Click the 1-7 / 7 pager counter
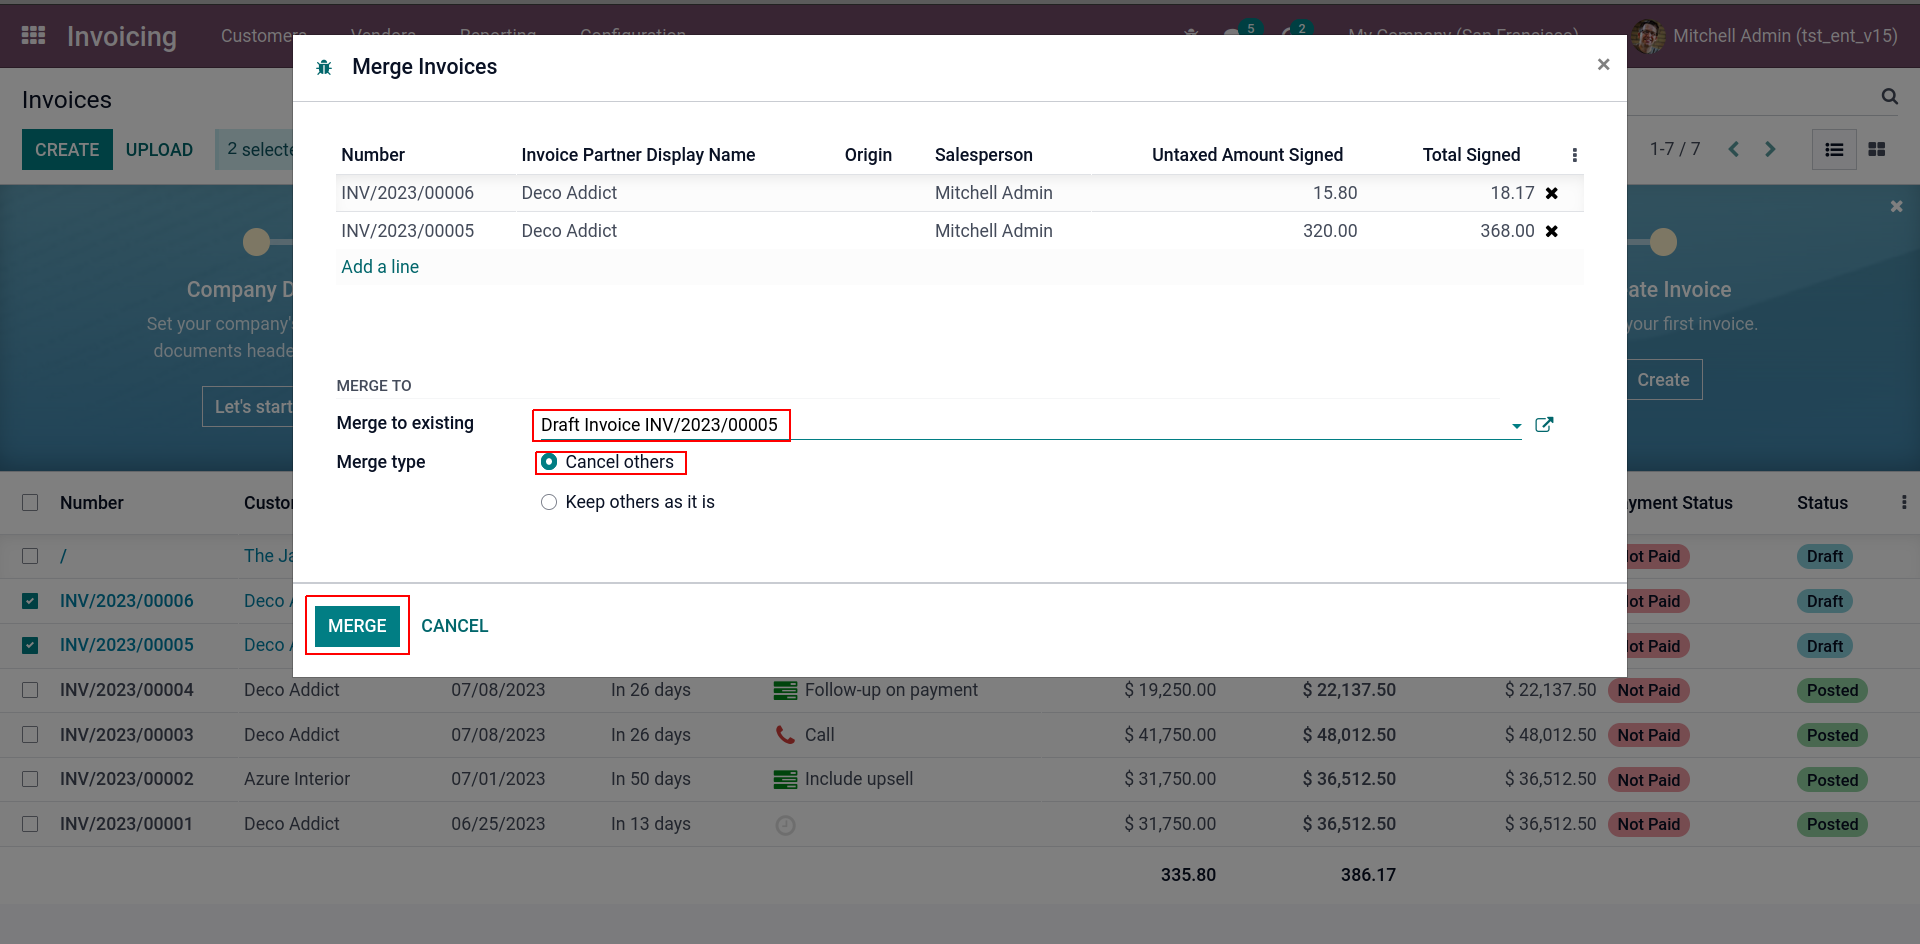The image size is (1920, 944). coord(1675,149)
